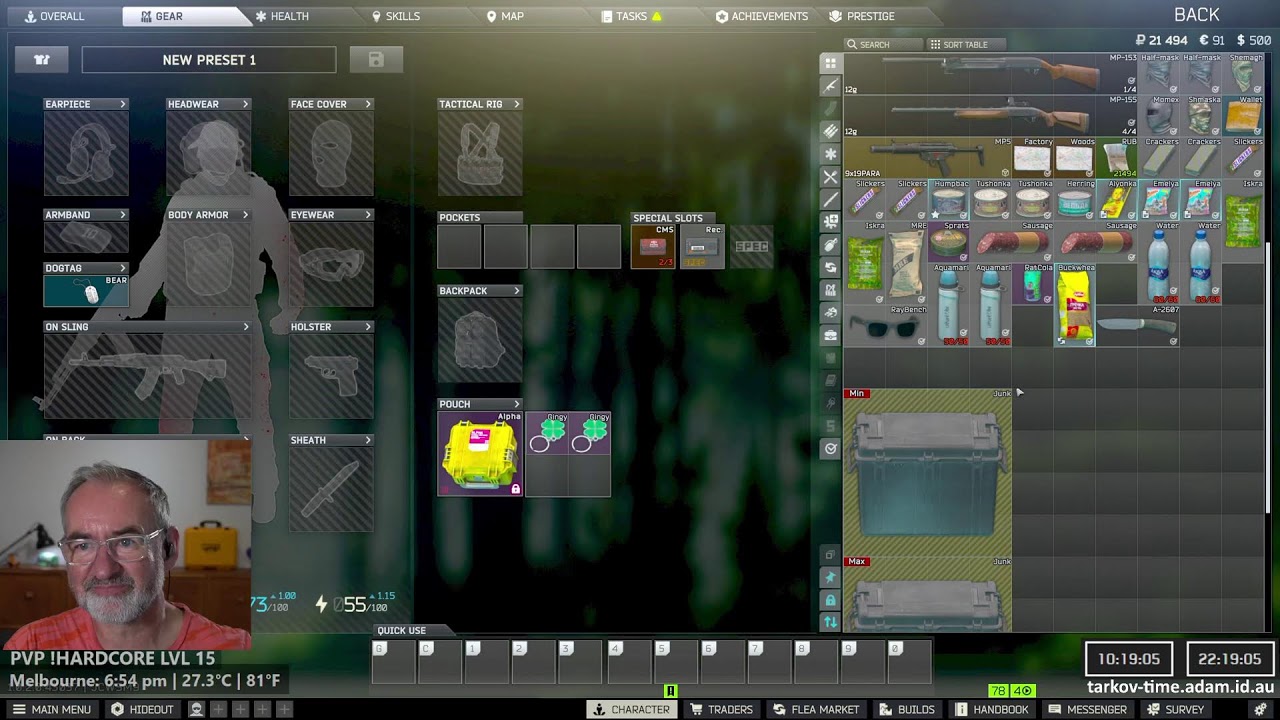Select the BEAR dogtag item
This screenshot has height=720, width=1280.
(86, 290)
